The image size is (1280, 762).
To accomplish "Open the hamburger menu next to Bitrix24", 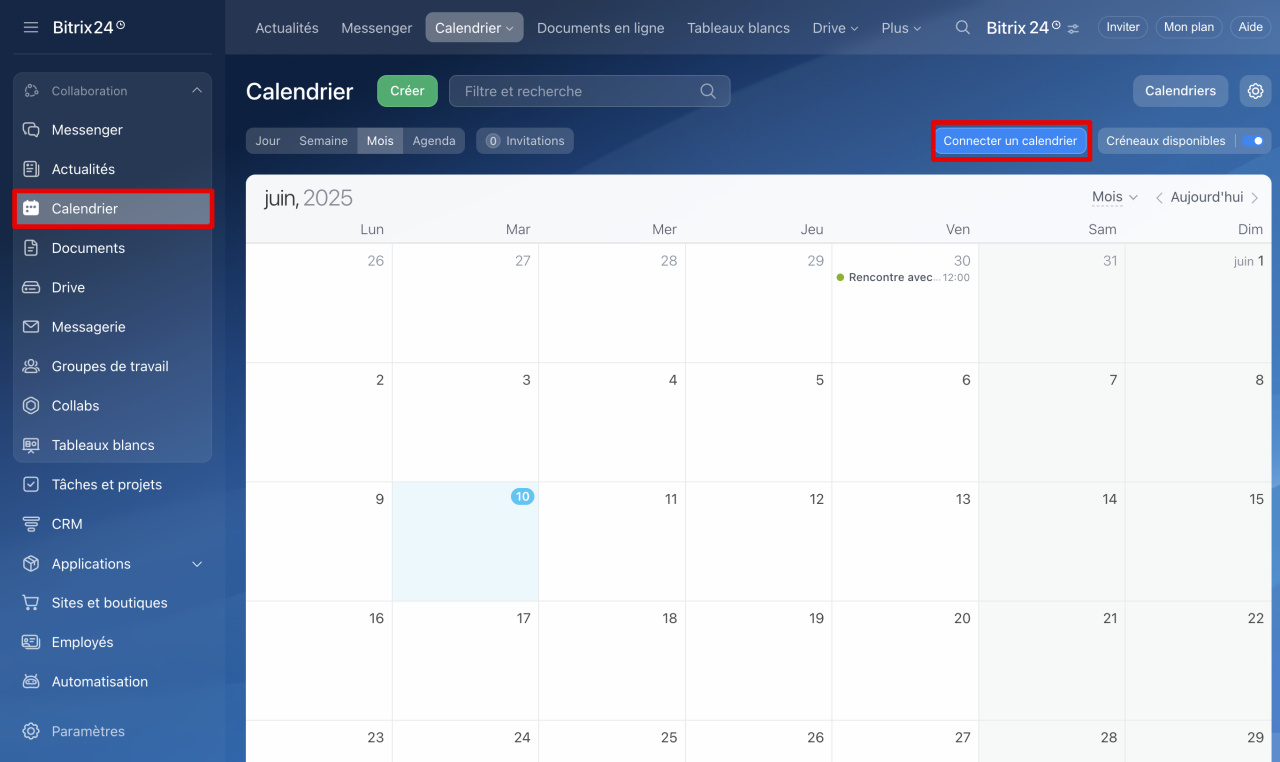I will click(31, 27).
